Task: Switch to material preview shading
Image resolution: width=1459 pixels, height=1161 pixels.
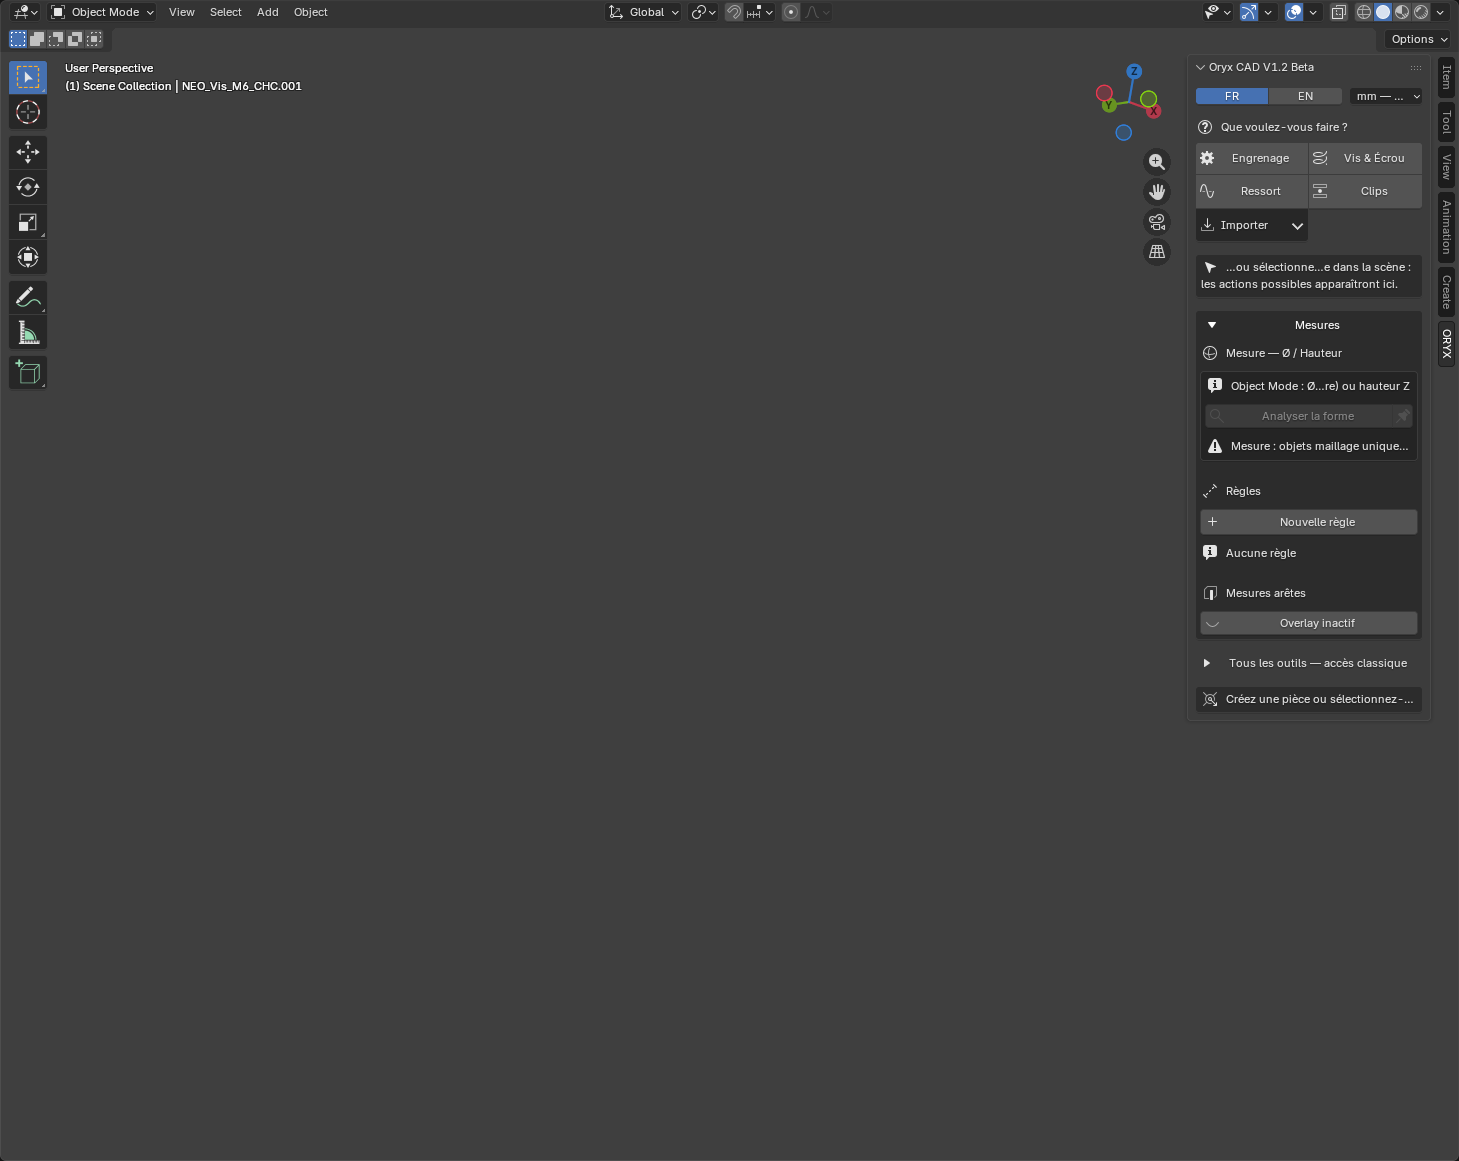Action: point(1402,12)
